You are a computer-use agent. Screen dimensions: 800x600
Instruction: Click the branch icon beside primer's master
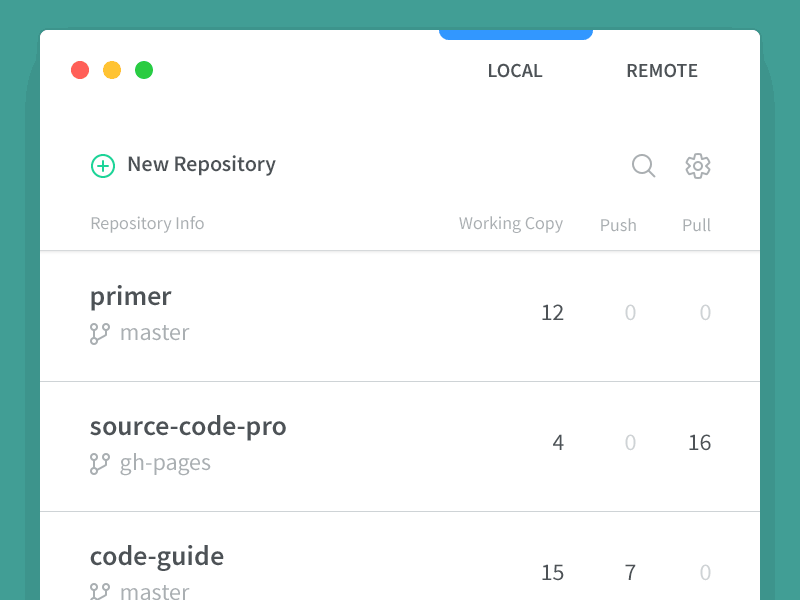[x=100, y=333]
